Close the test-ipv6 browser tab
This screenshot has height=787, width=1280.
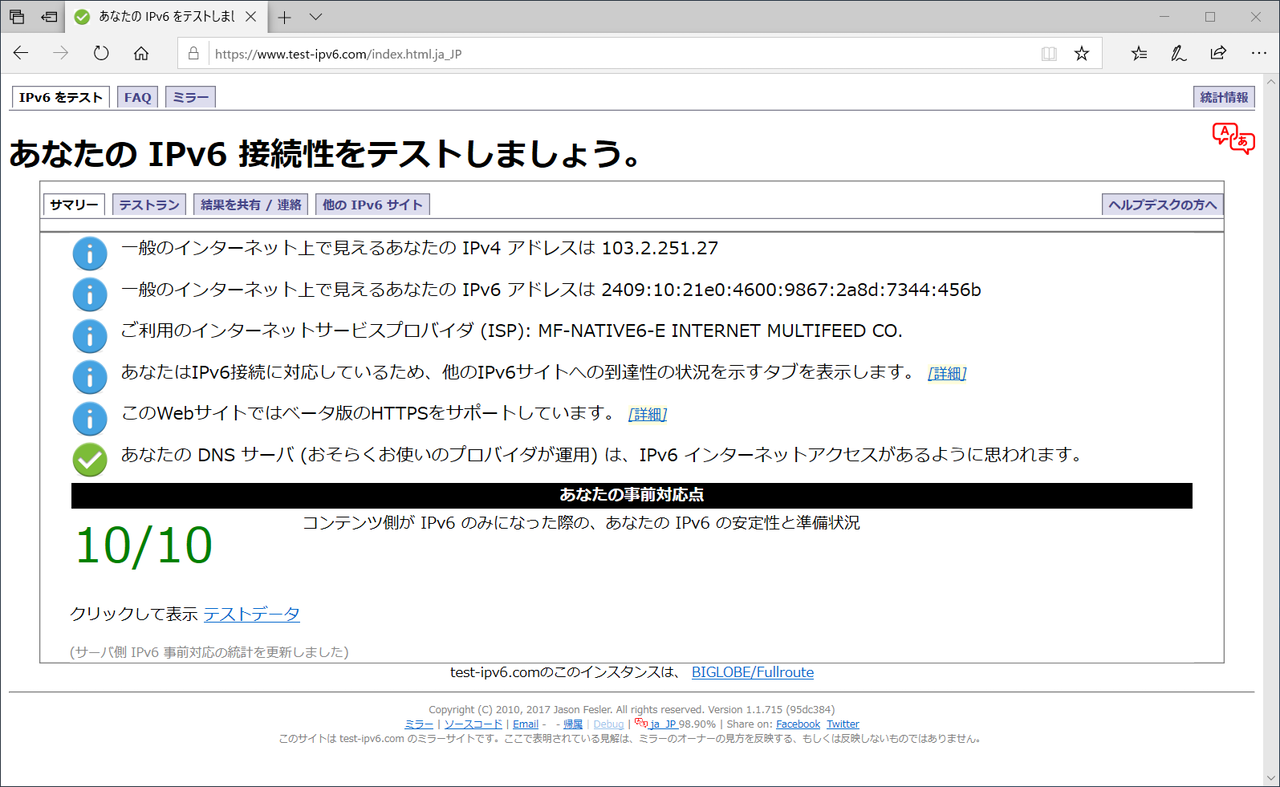pyautogui.click(x=251, y=17)
